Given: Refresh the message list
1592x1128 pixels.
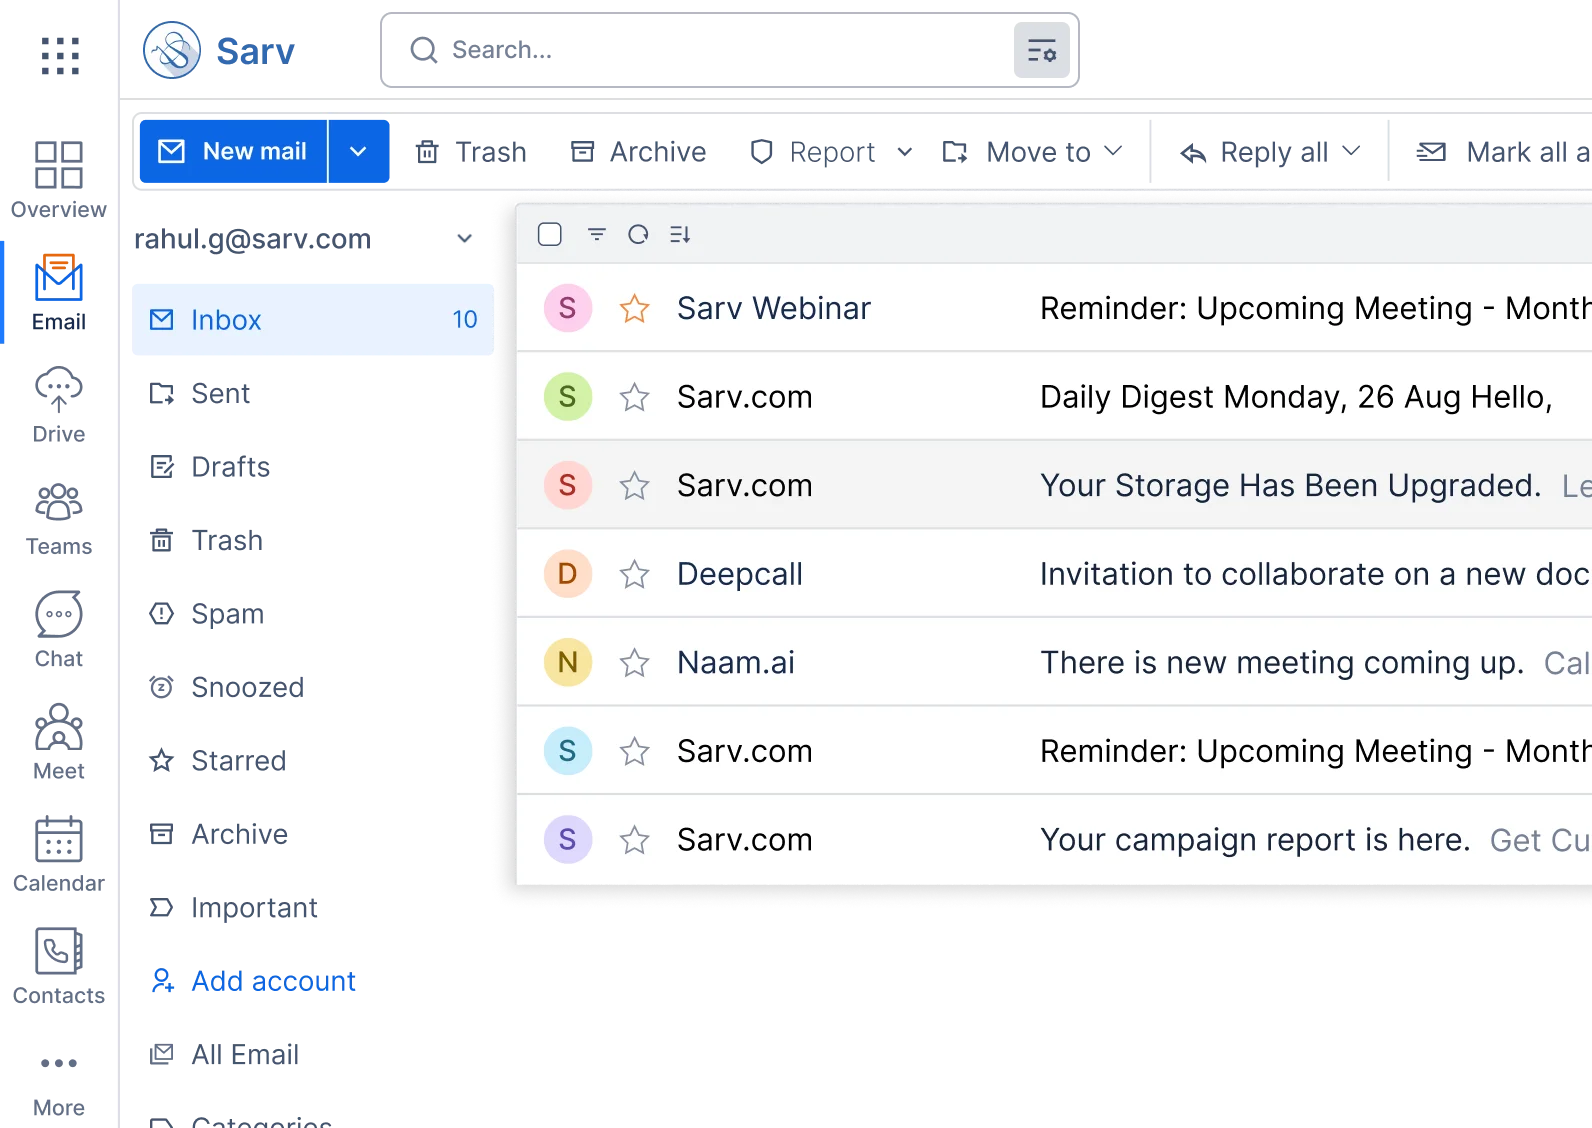Looking at the screenshot, I should (x=638, y=234).
